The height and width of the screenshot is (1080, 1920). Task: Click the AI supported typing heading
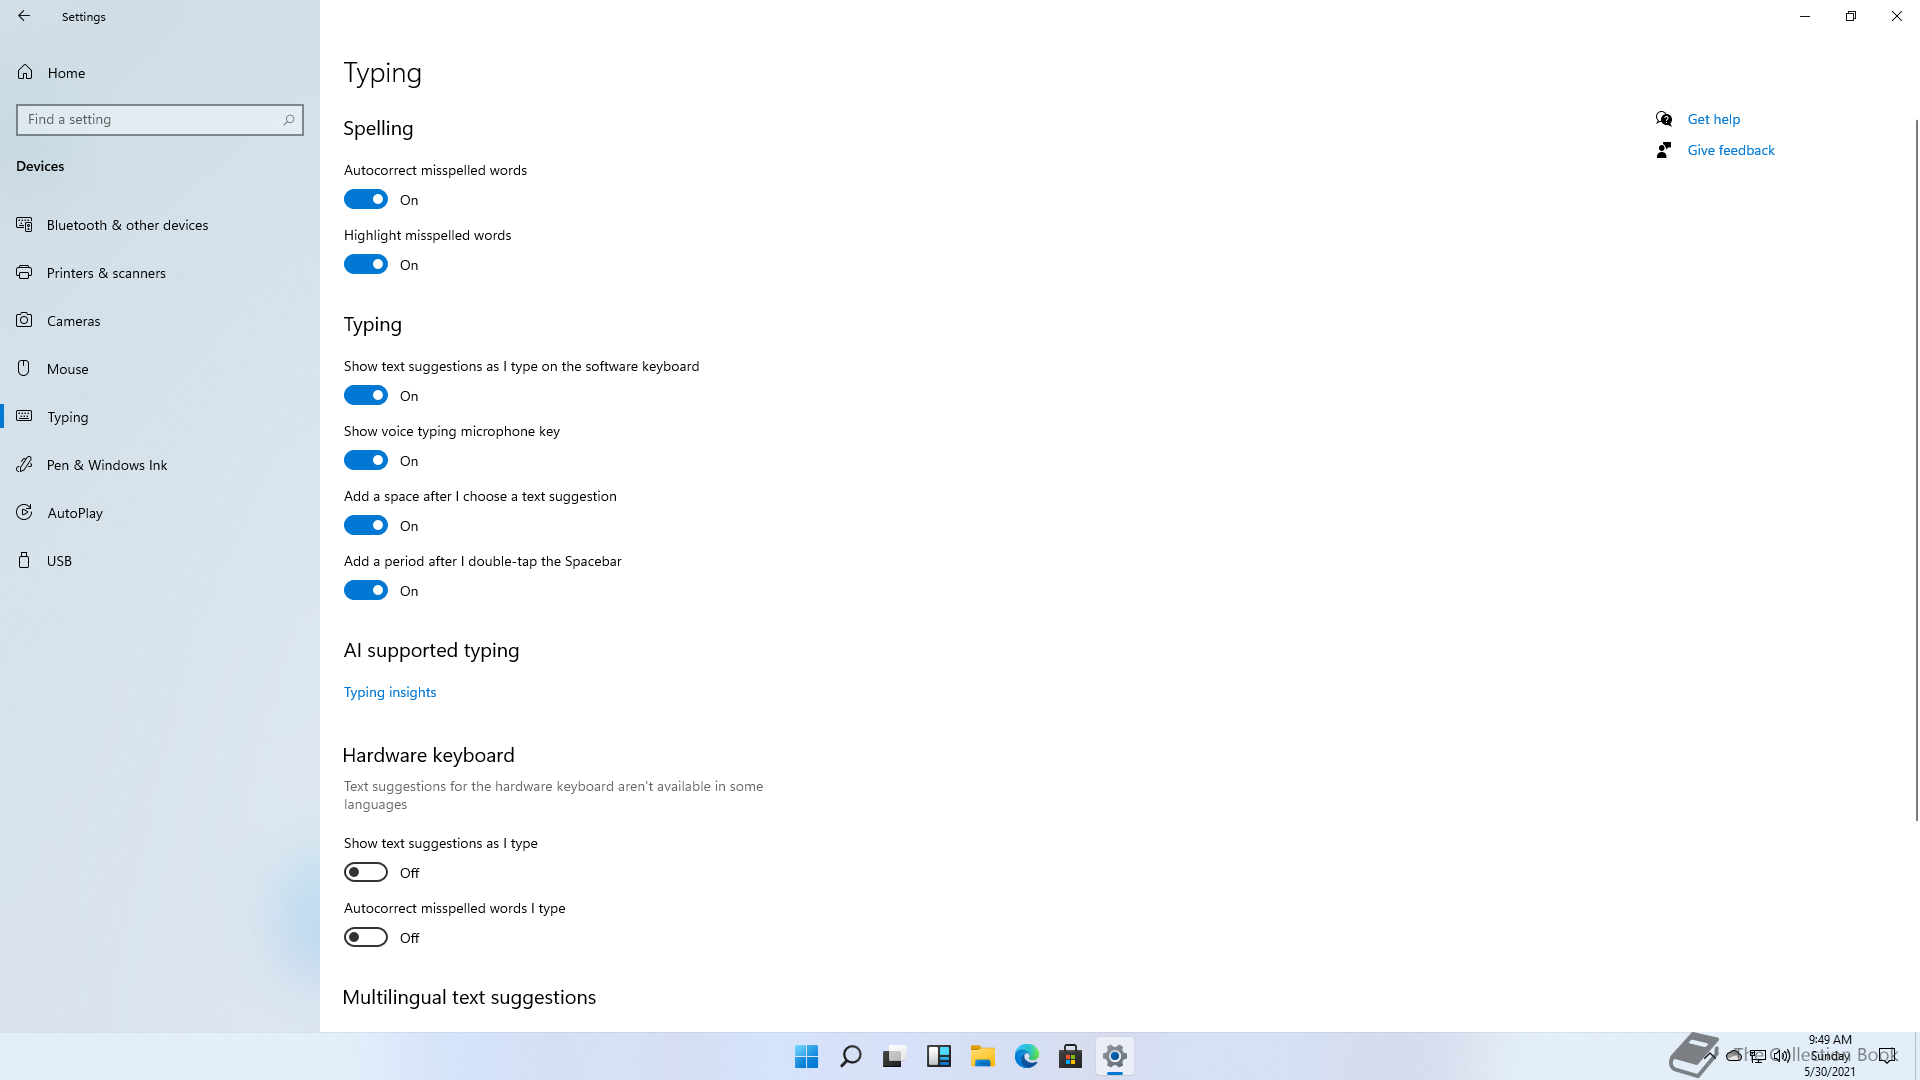[x=431, y=650]
